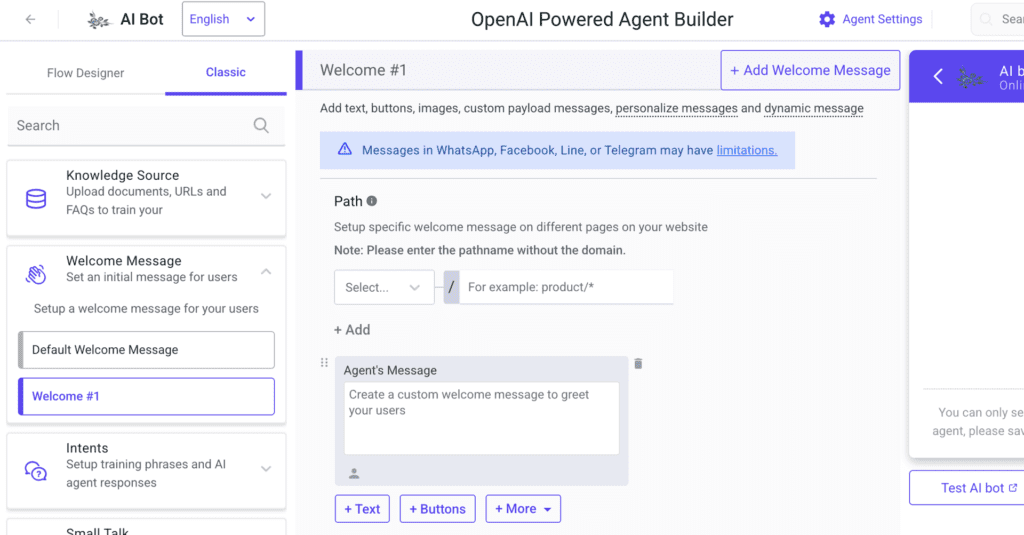The image size is (1024, 535).
Task: Click the sidebar Search field
Action: [x=146, y=125]
